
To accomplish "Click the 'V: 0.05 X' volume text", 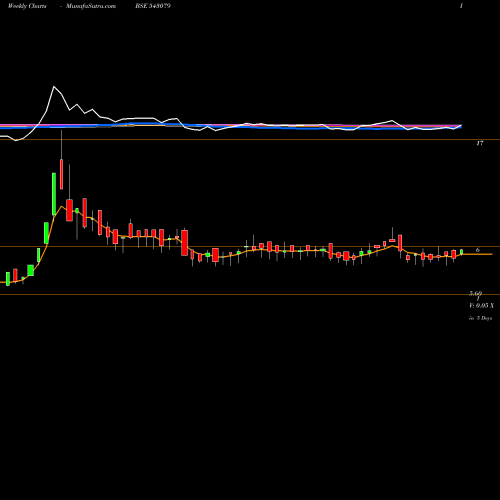I will coord(481,306).
